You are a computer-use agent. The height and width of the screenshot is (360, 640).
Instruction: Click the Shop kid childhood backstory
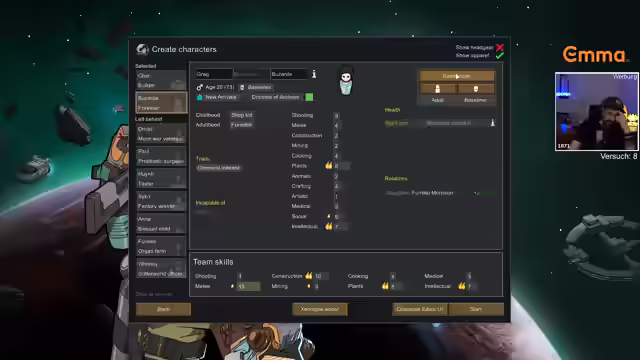pos(242,115)
